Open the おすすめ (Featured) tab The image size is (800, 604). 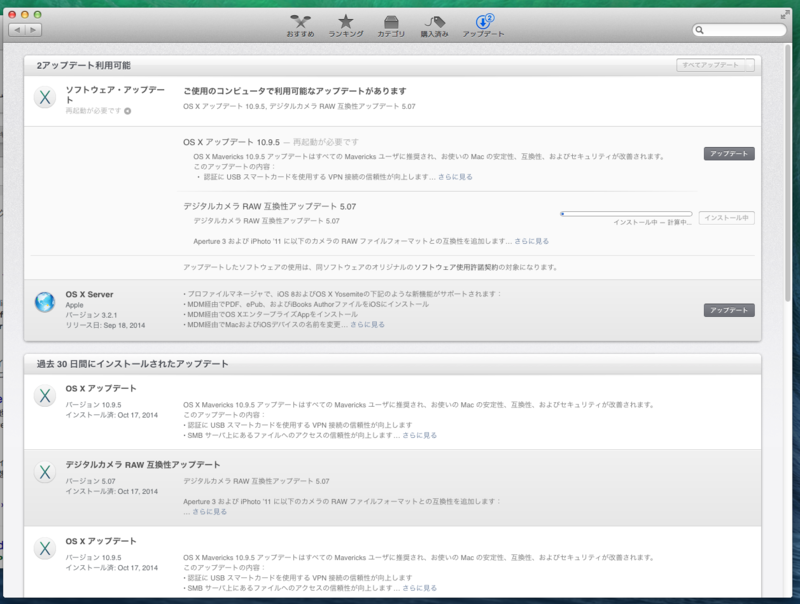pos(300,26)
